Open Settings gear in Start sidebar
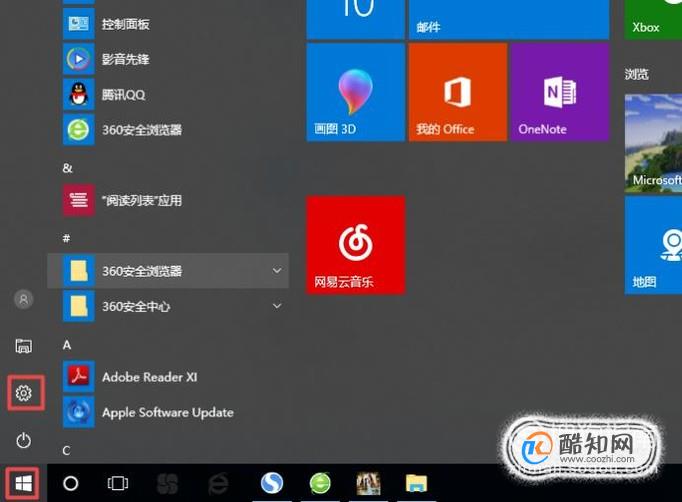 pyautogui.click(x=23, y=393)
